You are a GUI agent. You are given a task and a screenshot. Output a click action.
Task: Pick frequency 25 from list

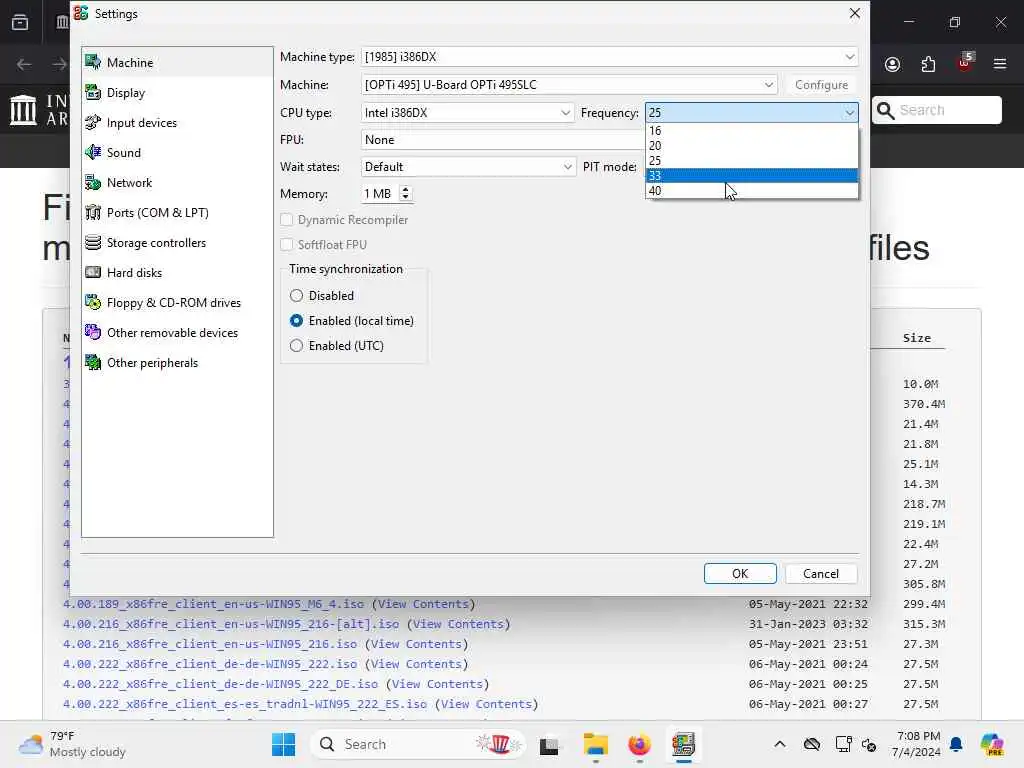pos(751,161)
